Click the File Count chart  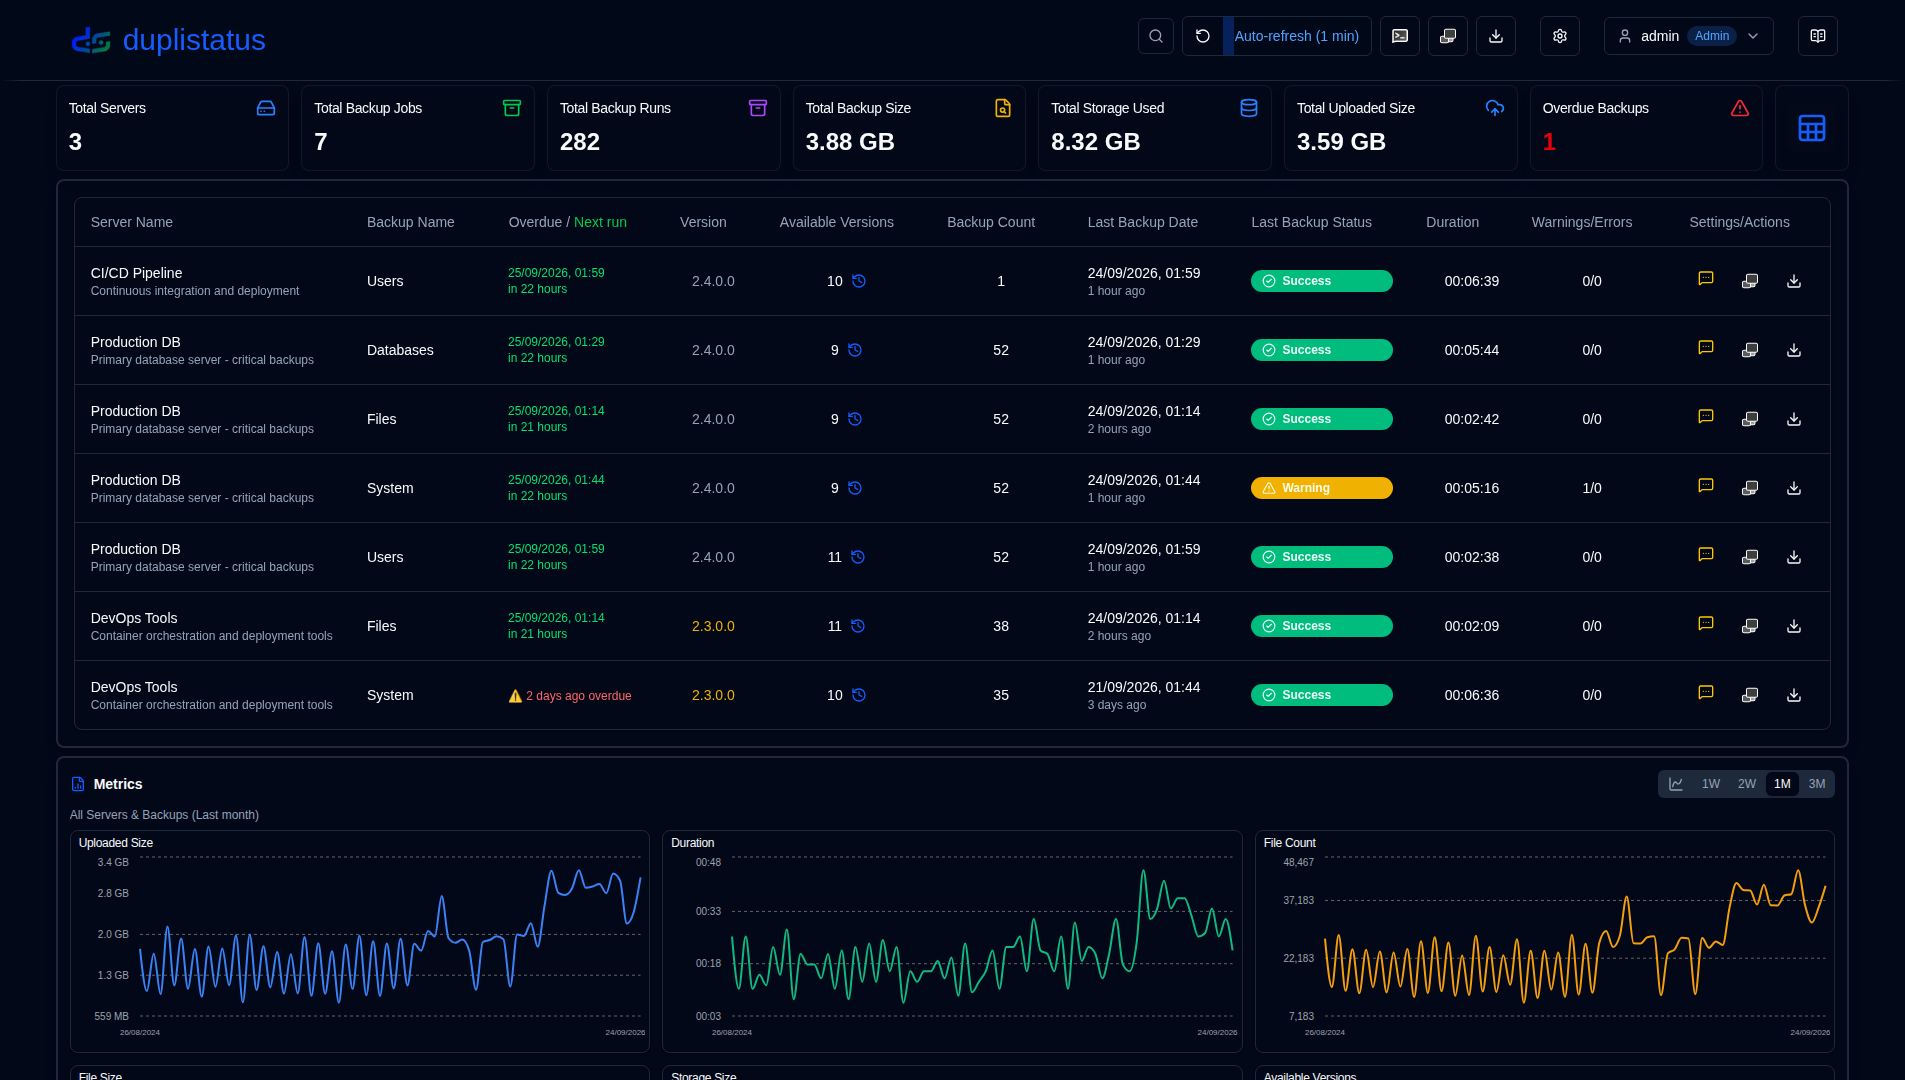(x=1545, y=941)
